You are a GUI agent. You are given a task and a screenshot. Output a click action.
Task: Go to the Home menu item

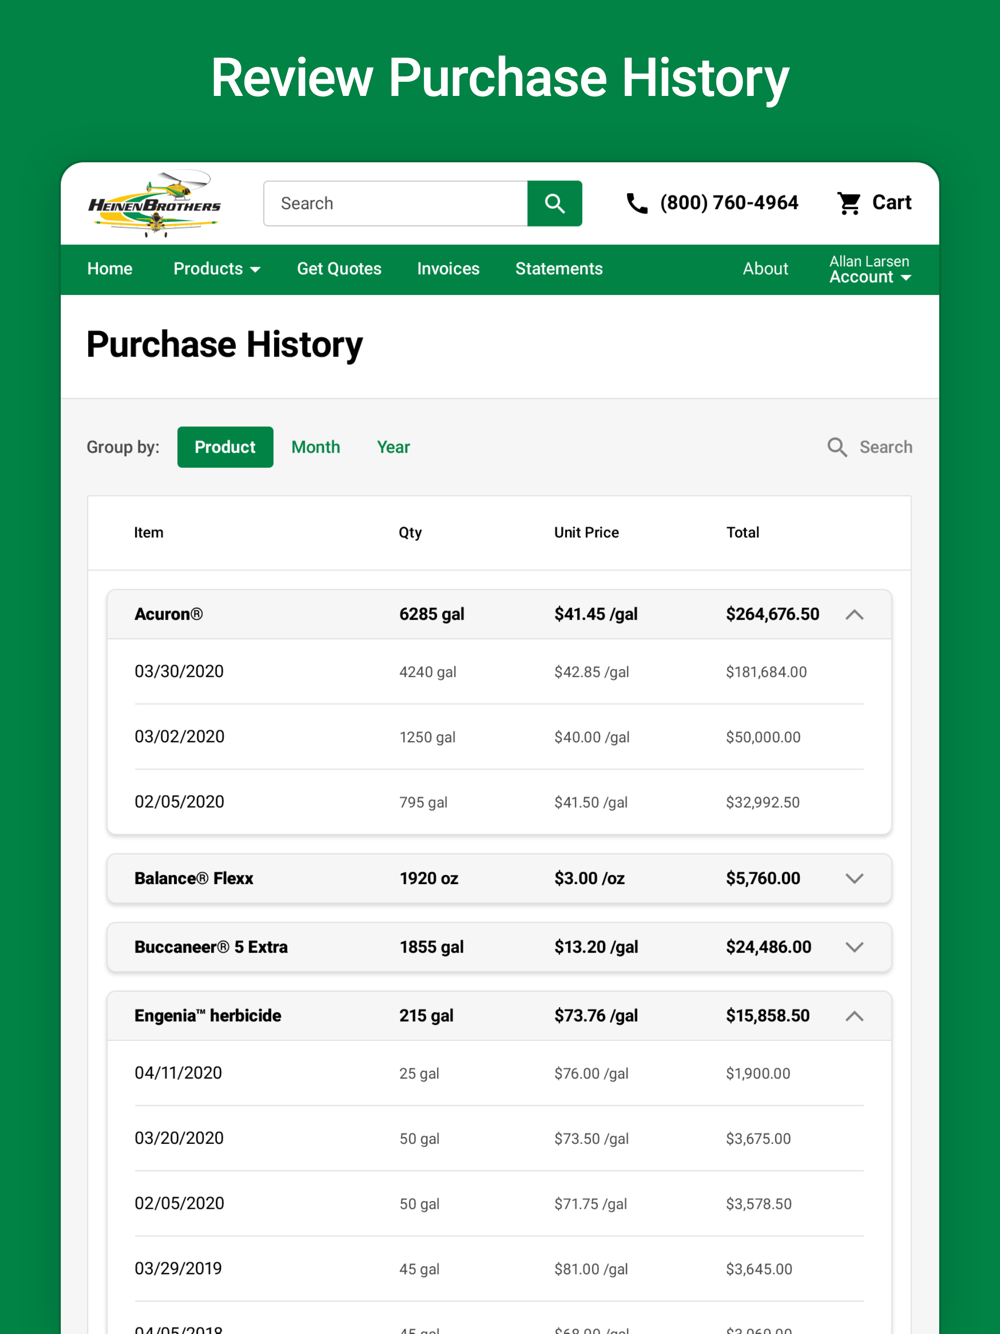pyautogui.click(x=110, y=269)
